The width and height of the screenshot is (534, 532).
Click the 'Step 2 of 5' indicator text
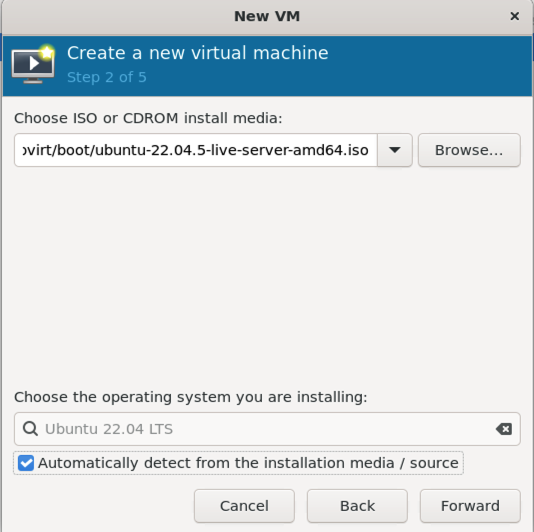click(107, 77)
